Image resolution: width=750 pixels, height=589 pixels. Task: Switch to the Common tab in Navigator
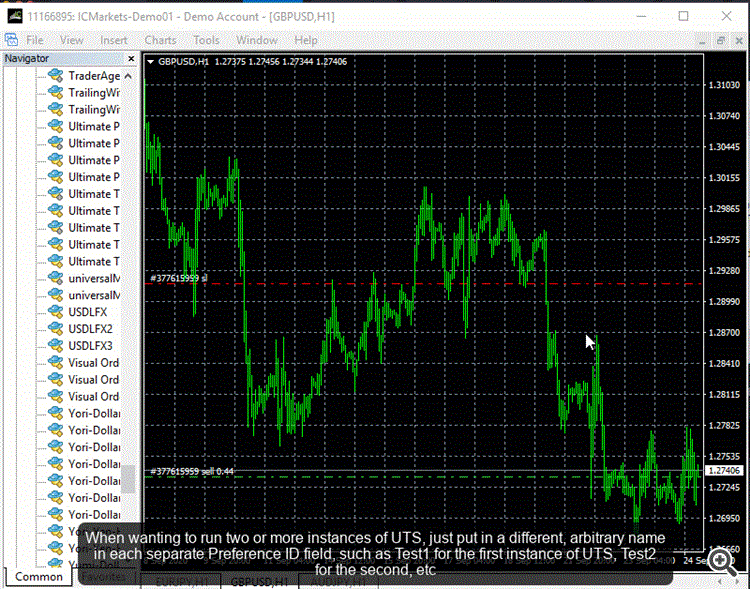[x=39, y=577]
